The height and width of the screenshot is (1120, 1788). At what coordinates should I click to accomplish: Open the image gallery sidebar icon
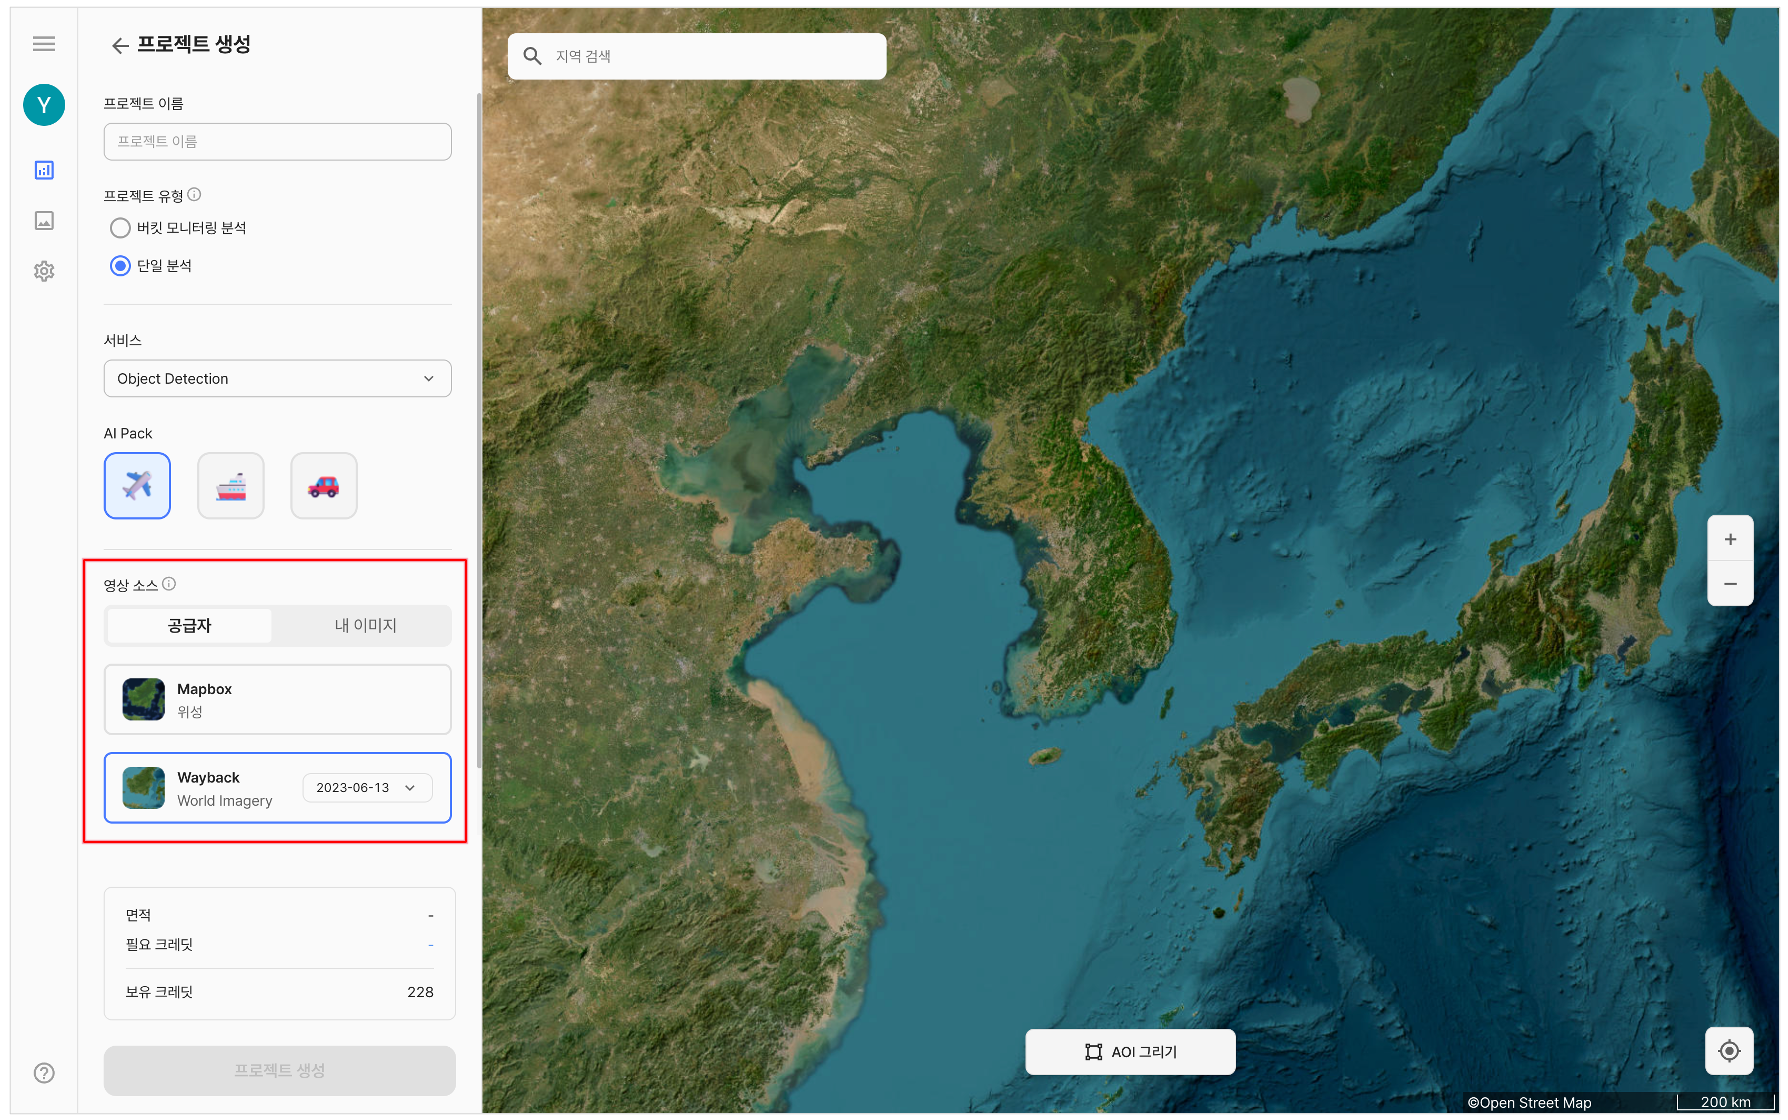click(x=44, y=221)
